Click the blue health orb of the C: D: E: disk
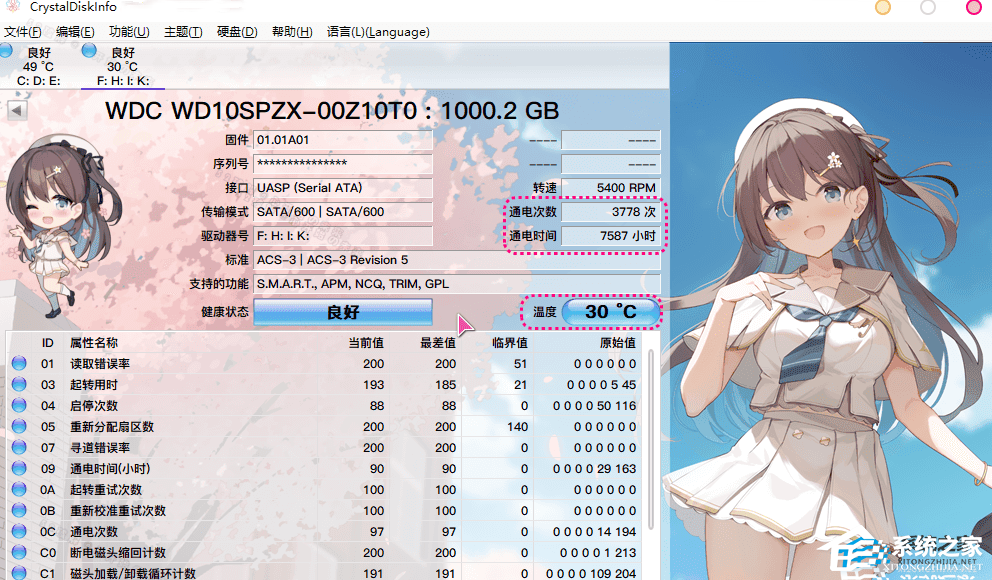The image size is (992, 580). pos(7,51)
